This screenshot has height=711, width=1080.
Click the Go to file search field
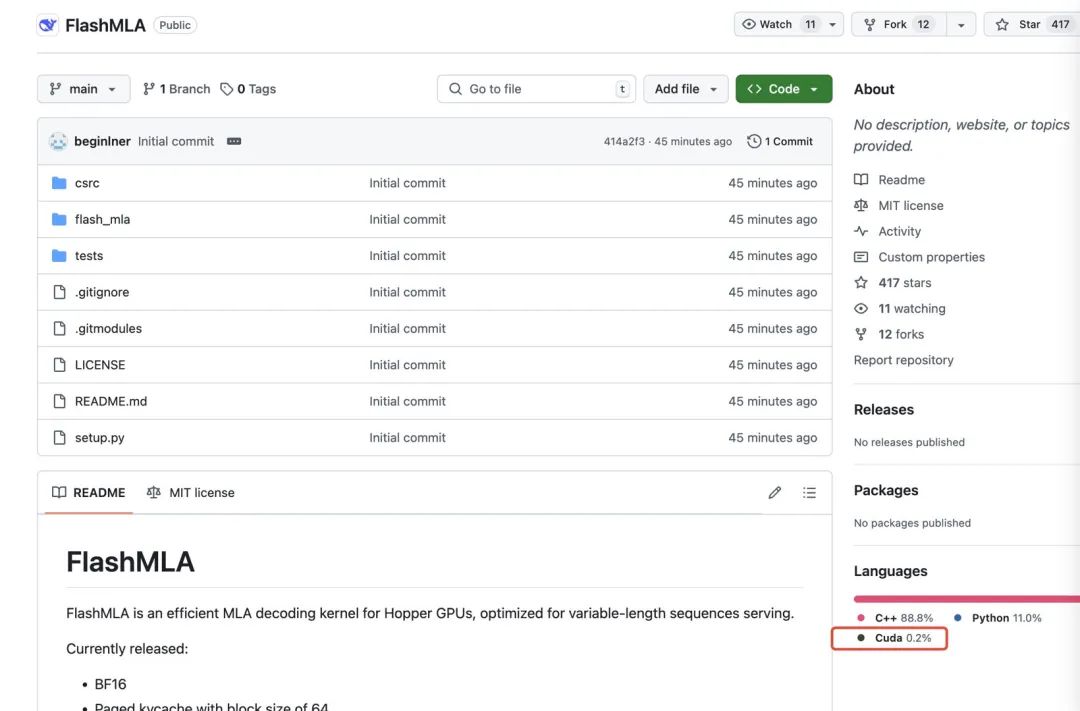536,89
